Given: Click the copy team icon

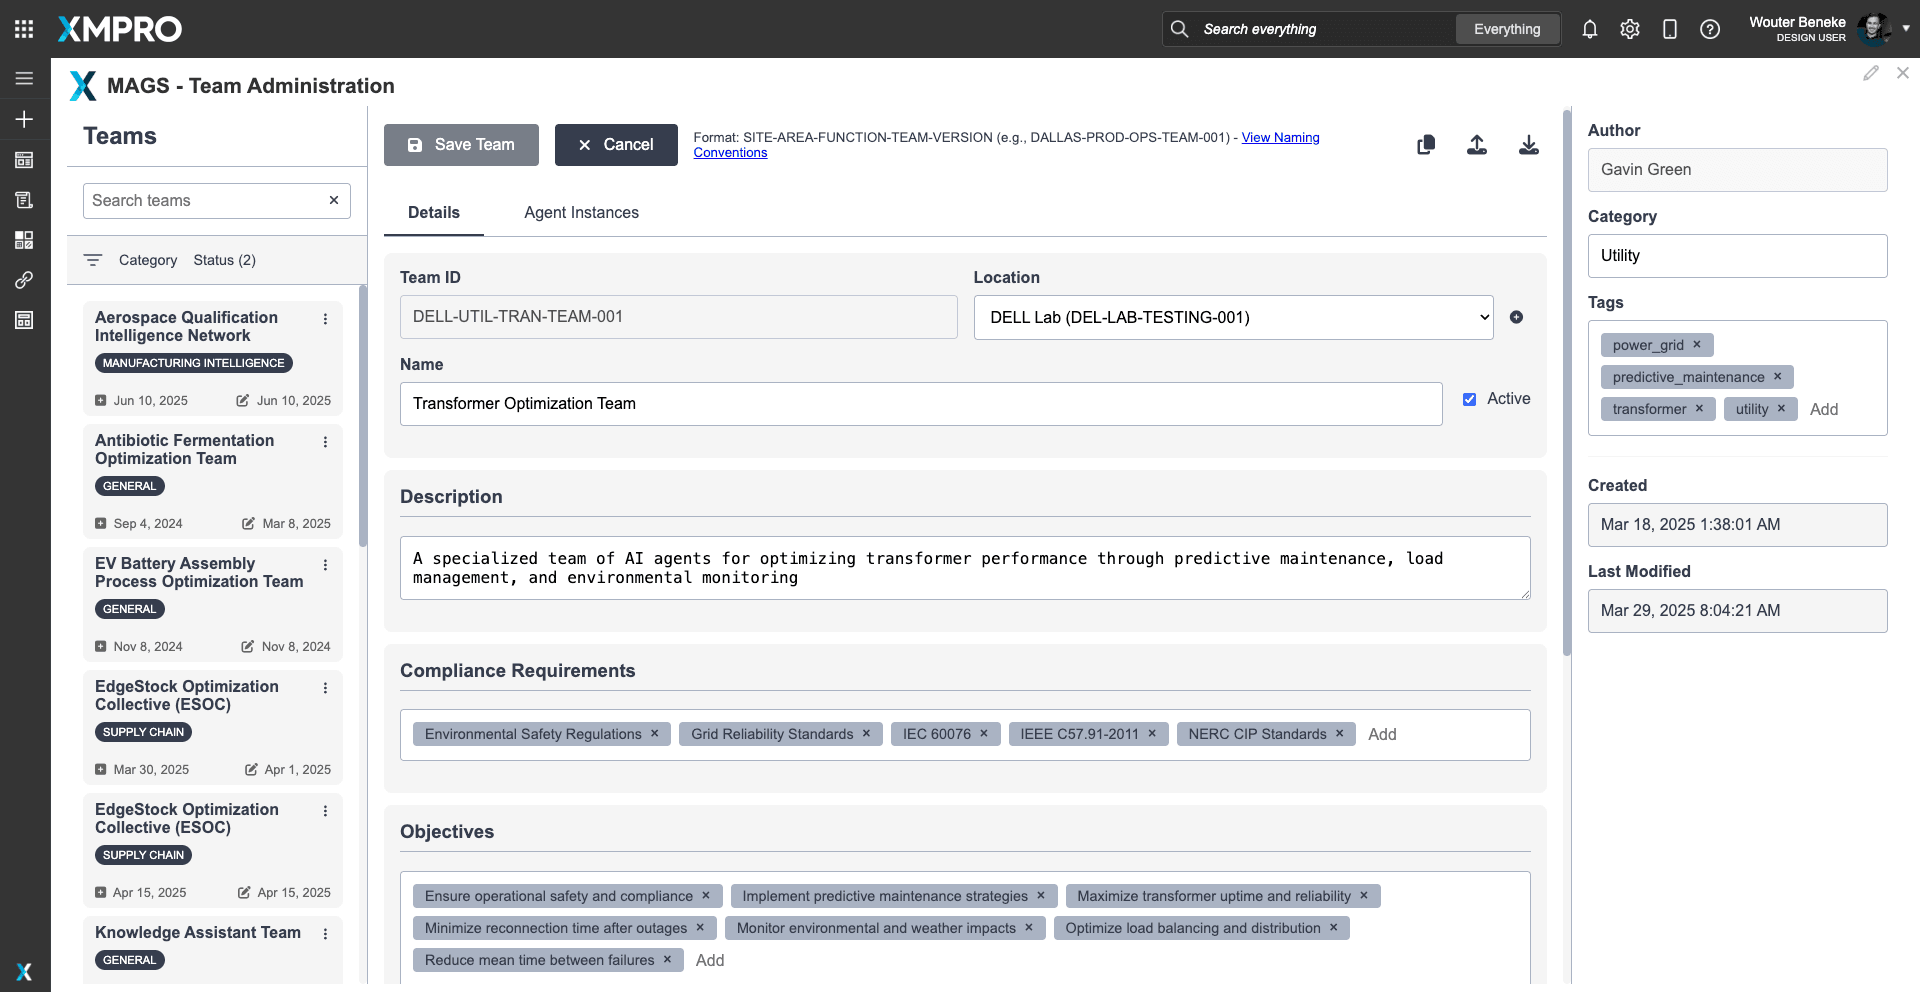Looking at the screenshot, I should [x=1426, y=145].
